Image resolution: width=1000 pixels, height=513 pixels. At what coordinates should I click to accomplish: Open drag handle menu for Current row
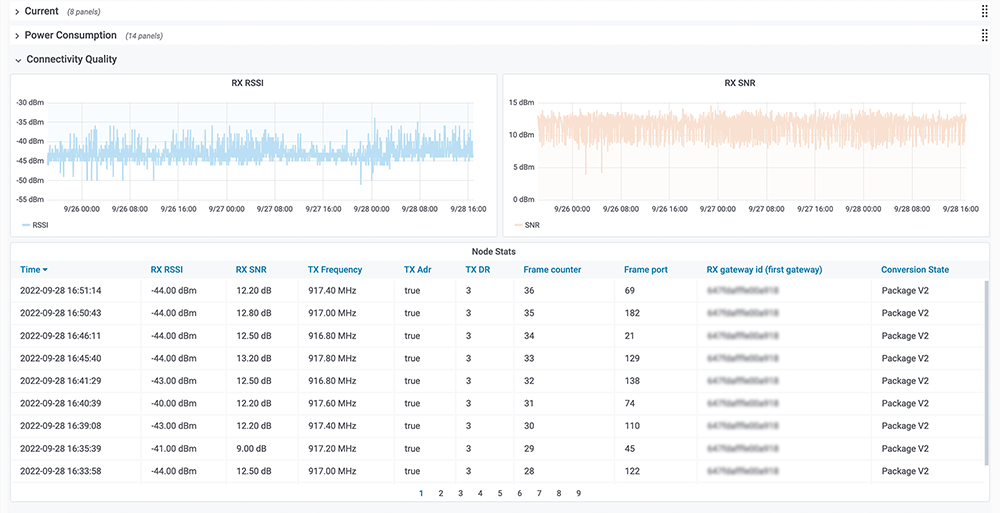pos(984,11)
